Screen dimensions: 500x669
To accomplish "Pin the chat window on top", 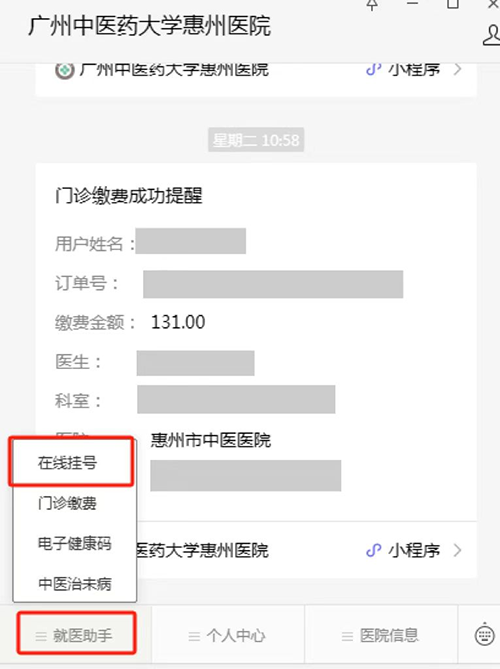I will (372, 4).
